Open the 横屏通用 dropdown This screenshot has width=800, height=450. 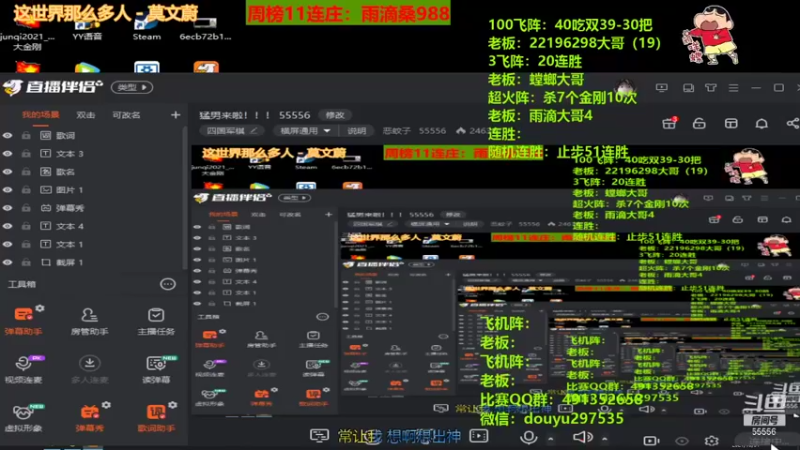click(305, 131)
